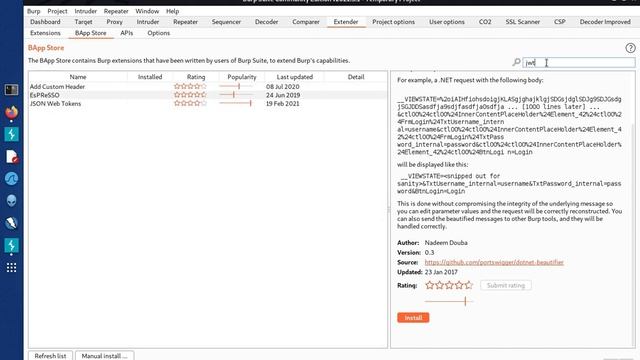Viewport: 640px width, 360px height.
Task: Select the BApp Store sub-tab
Action: (91, 33)
